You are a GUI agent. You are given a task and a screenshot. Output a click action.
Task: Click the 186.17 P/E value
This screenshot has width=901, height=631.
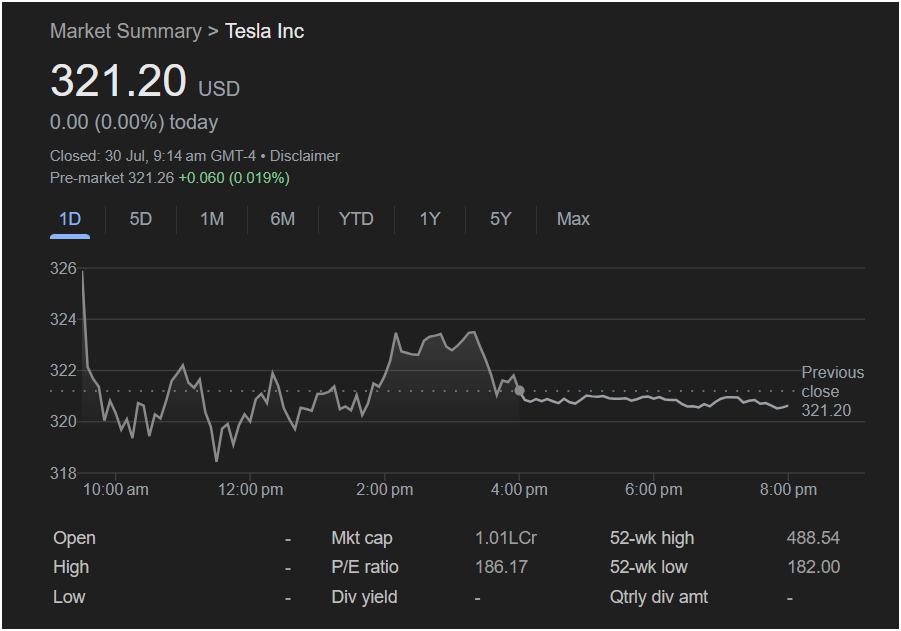pyautogui.click(x=501, y=567)
